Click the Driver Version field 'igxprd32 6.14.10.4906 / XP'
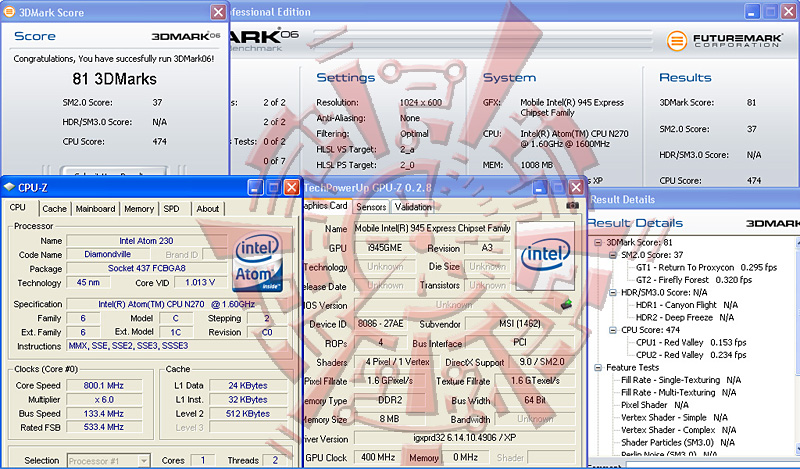This screenshot has width=800, height=469. pos(464,438)
